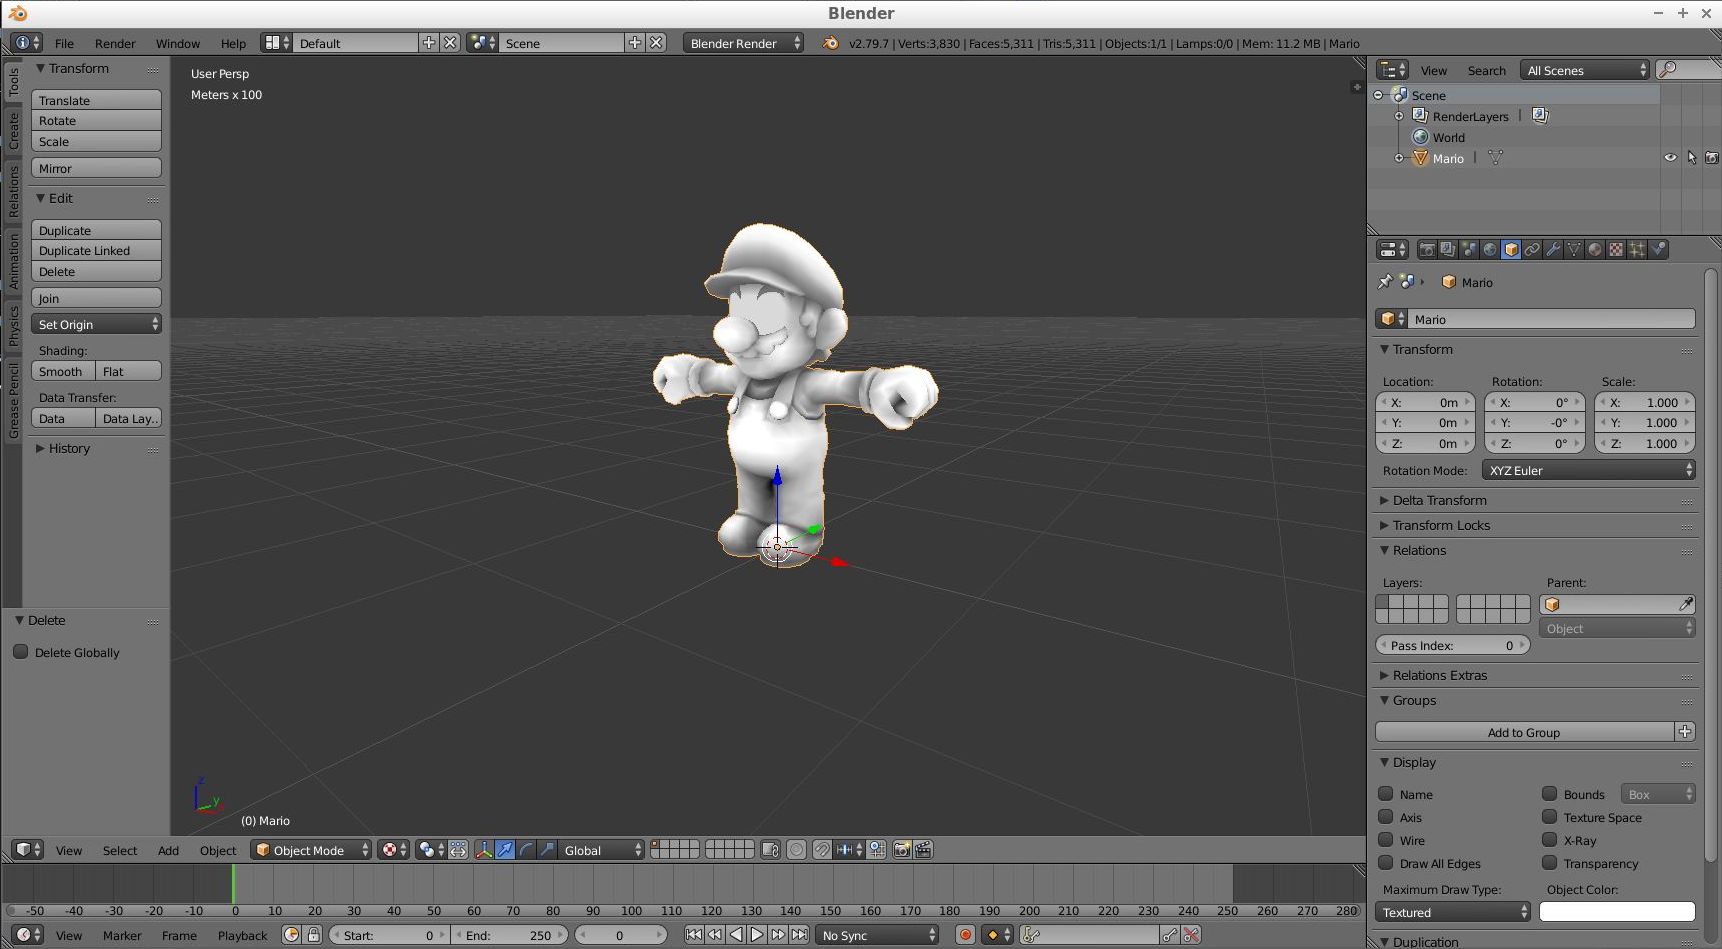Open the 3D viewport Select menu
Image resolution: width=1722 pixels, height=949 pixels.
[120, 850]
